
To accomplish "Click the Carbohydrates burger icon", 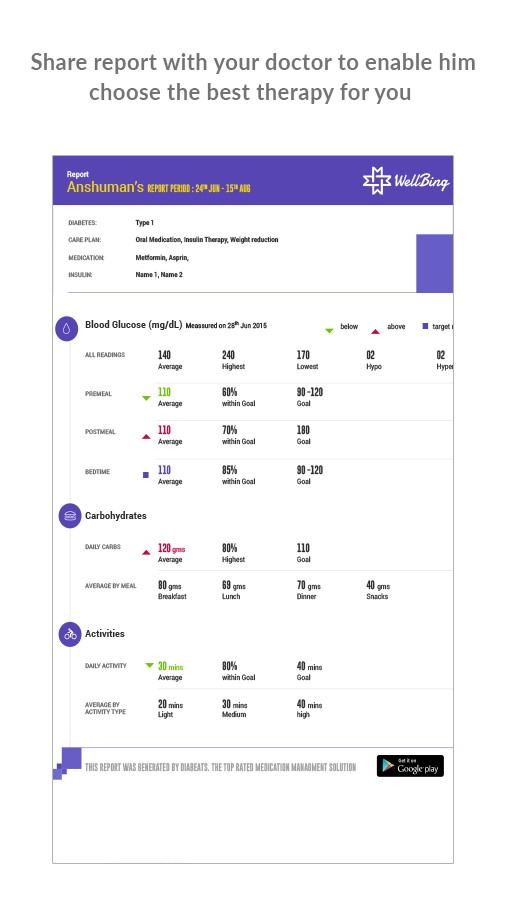I will 70,516.
